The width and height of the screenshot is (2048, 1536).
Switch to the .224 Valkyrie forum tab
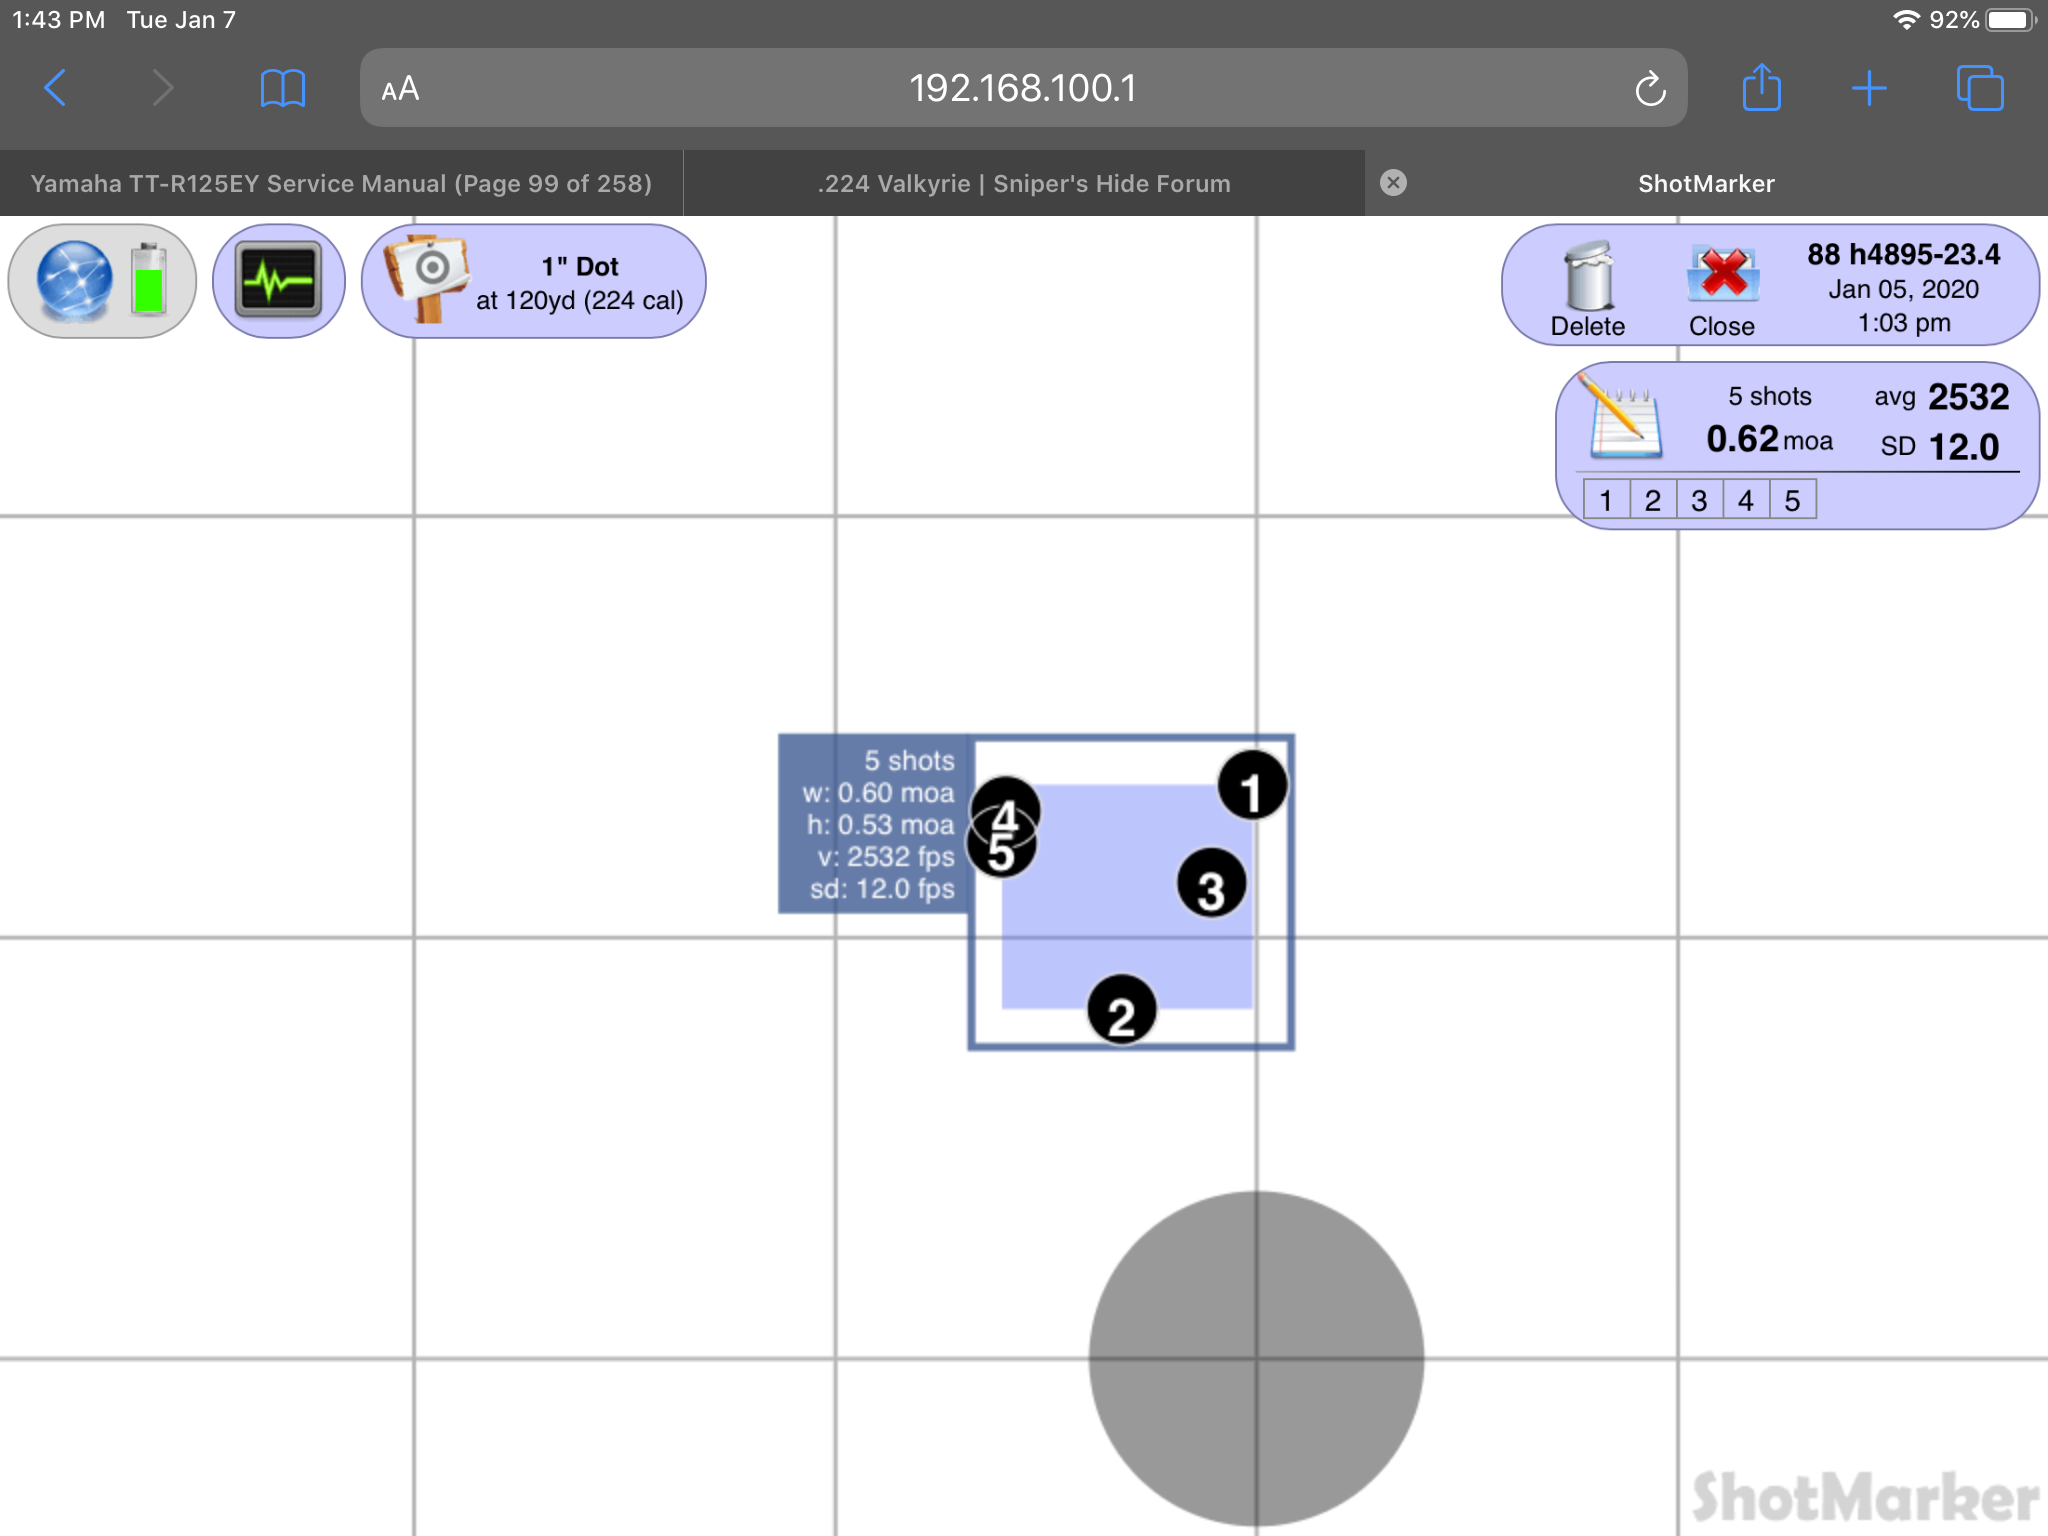point(1023,184)
